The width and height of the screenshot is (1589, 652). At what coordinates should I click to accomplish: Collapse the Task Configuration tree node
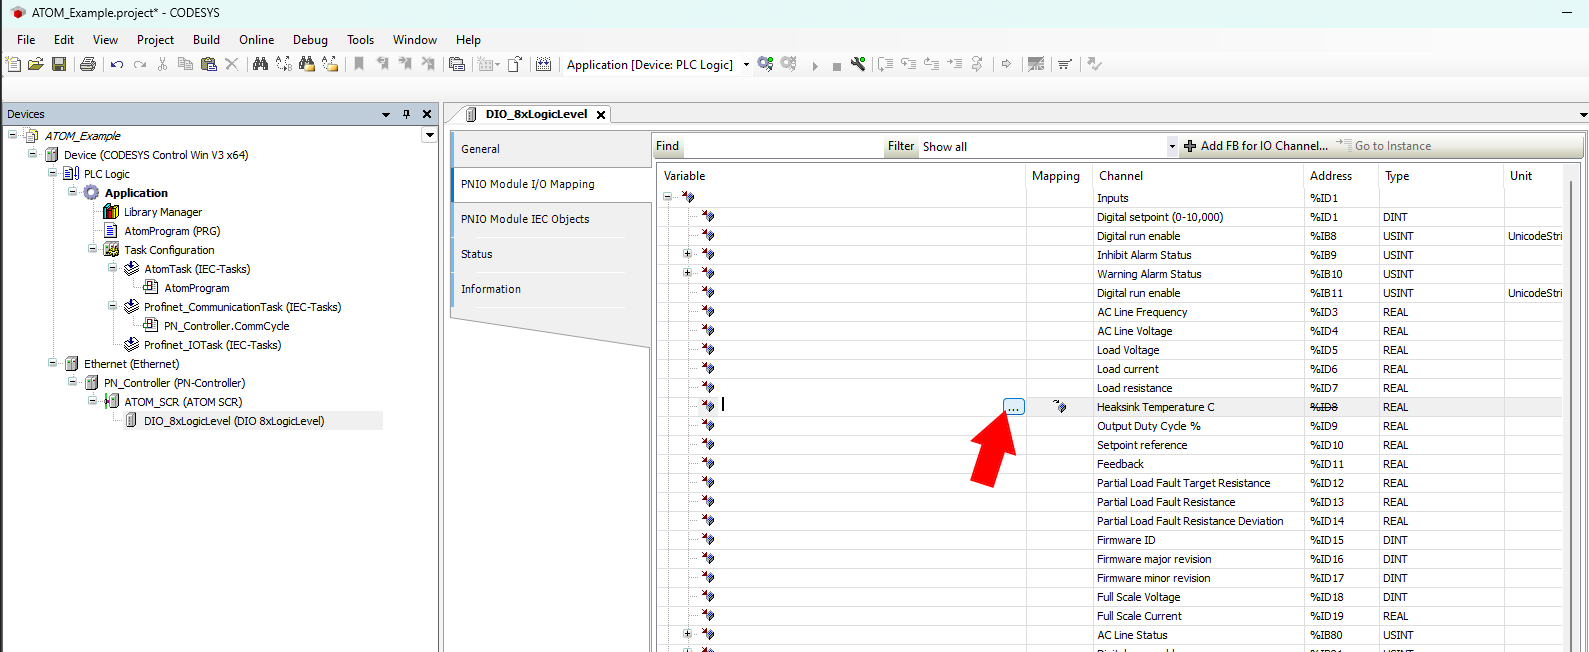[93, 250]
